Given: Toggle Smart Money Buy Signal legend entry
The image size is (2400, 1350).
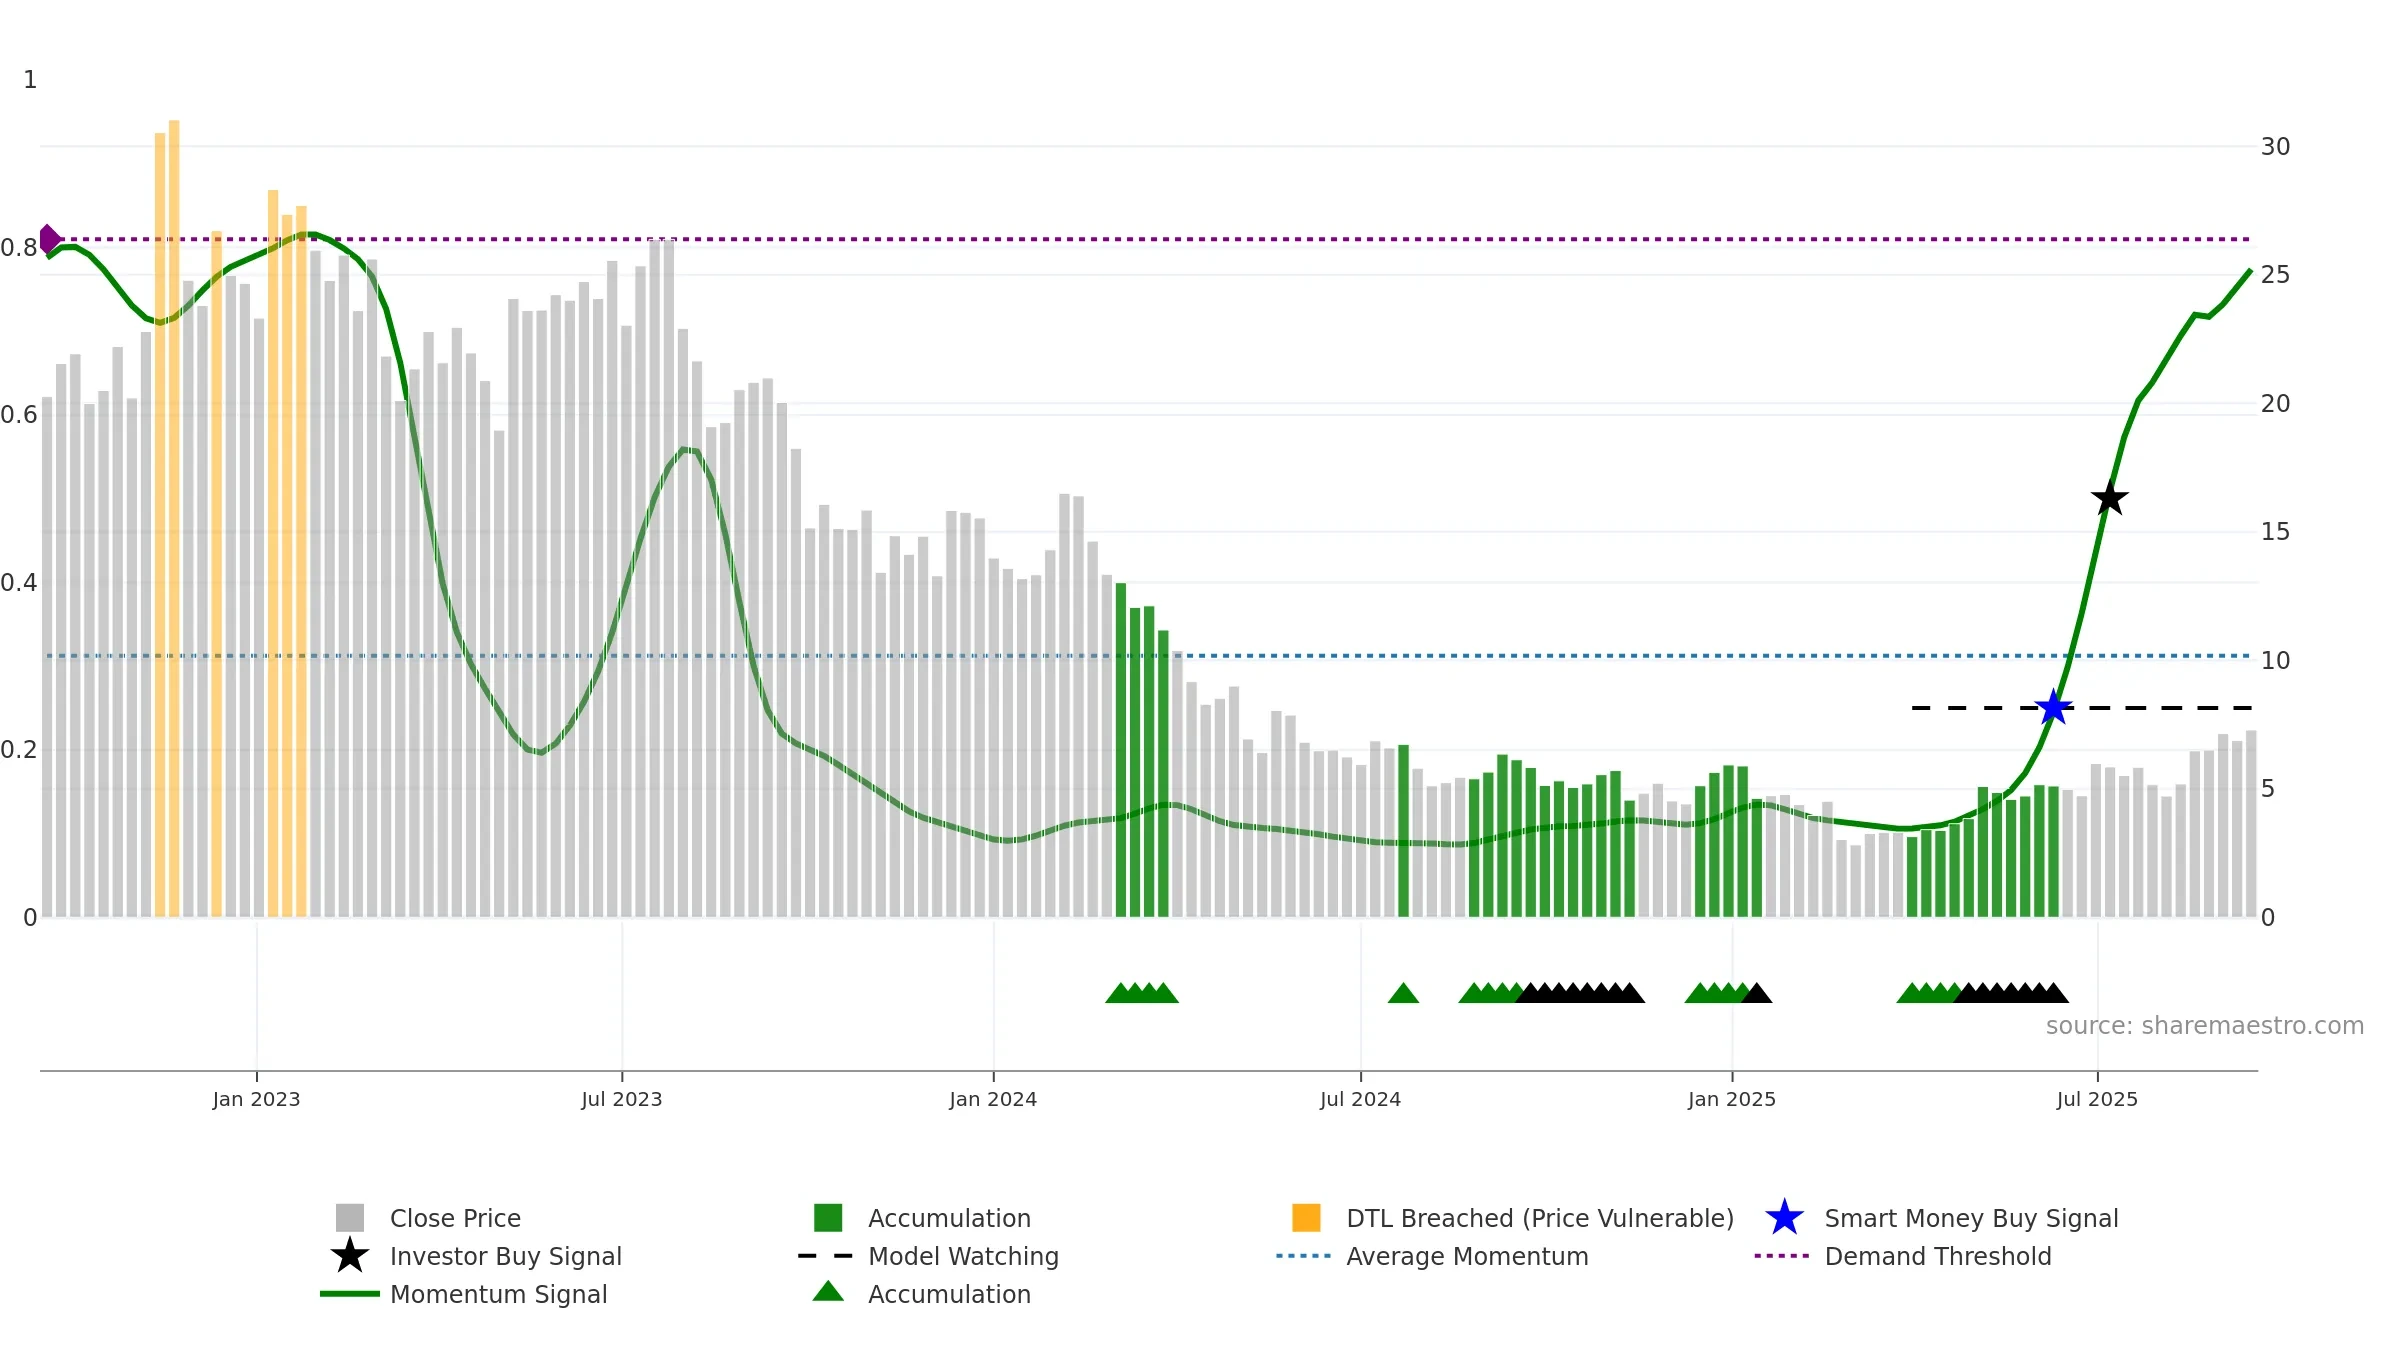Looking at the screenshot, I should (x=1941, y=1218).
